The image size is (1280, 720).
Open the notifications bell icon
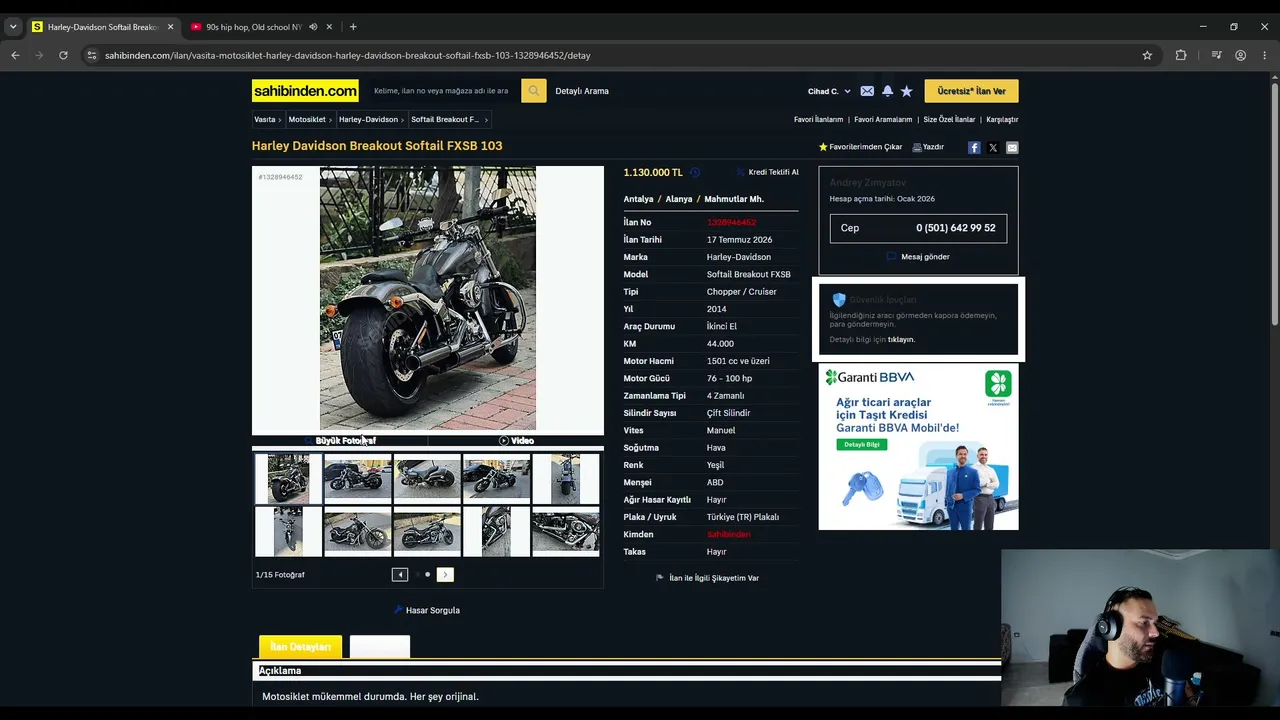[x=887, y=91]
